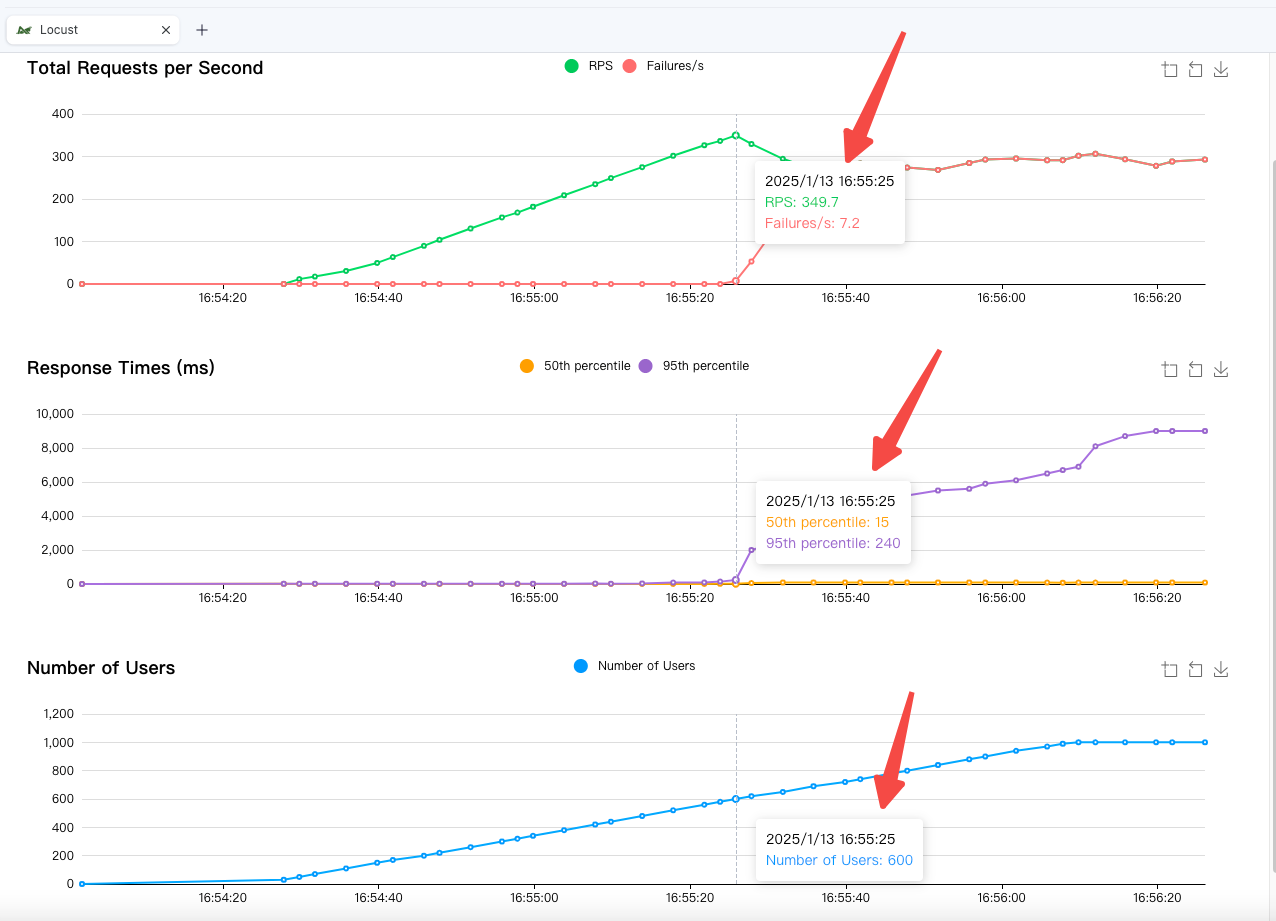Screen dimensions: 1276x921
Task: Reset zoom on Total Requests per Second chart
Action: pos(1195,69)
